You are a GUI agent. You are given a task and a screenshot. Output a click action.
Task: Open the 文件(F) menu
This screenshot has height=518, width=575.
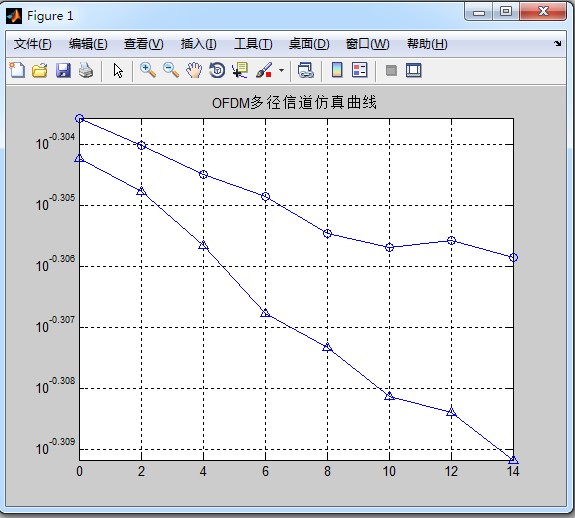tap(32, 44)
